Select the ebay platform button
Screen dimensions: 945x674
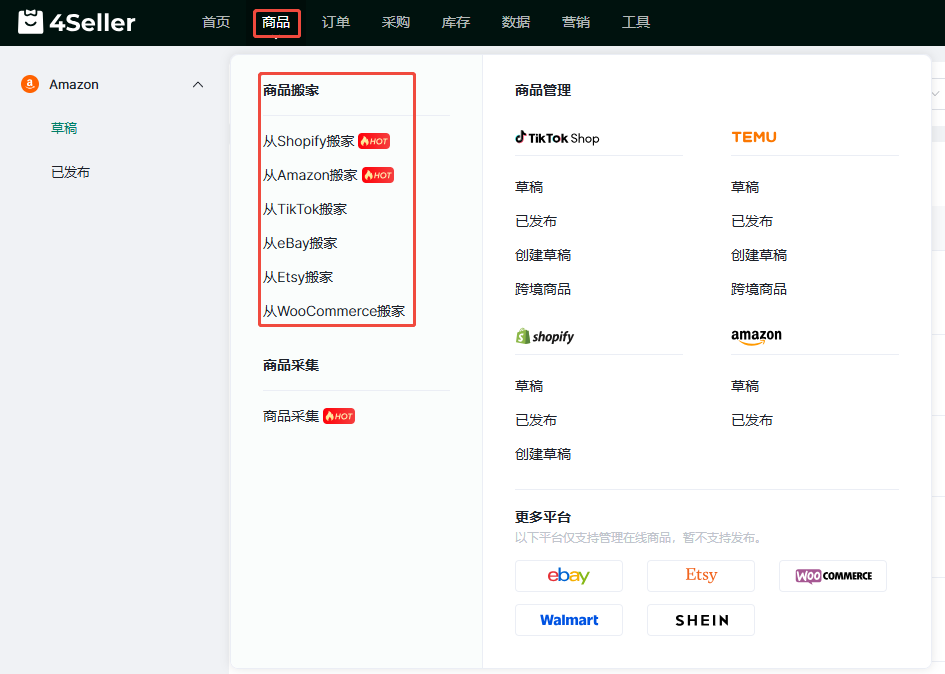(x=569, y=576)
